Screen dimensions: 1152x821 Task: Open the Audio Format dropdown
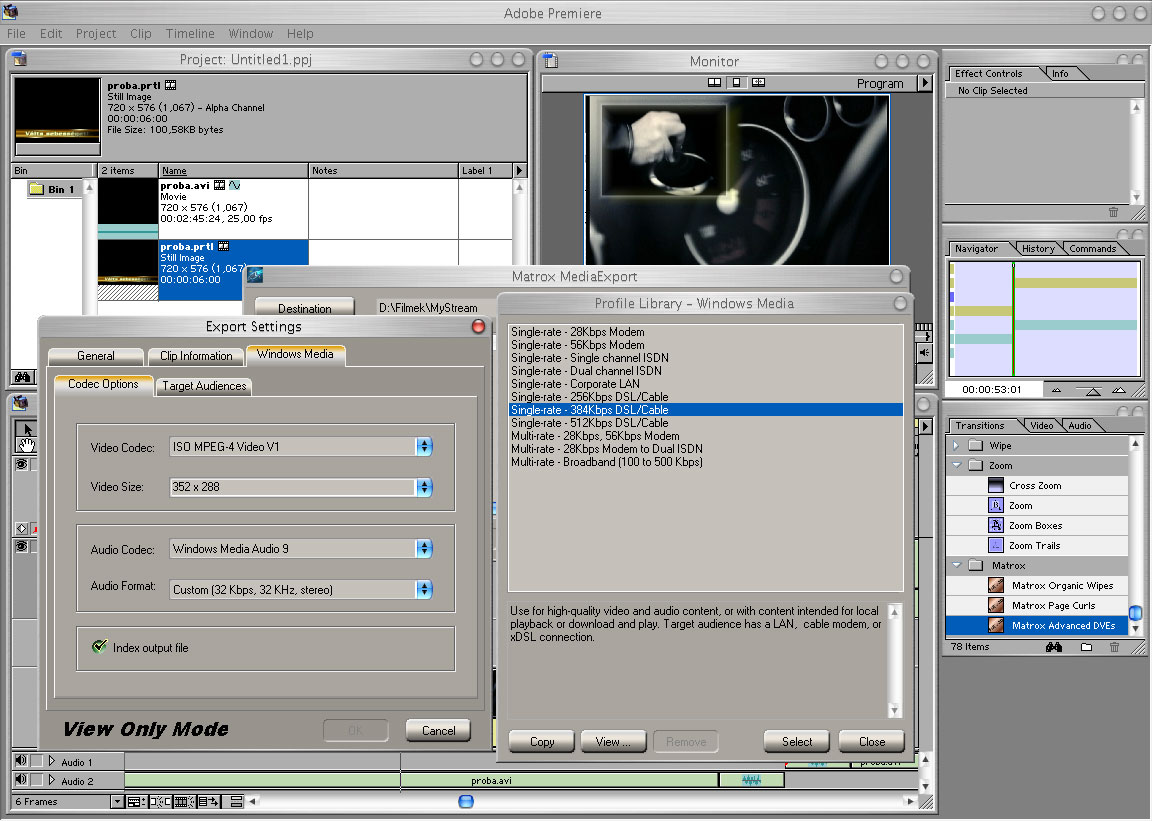pyautogui.click(x=424, y=589)
